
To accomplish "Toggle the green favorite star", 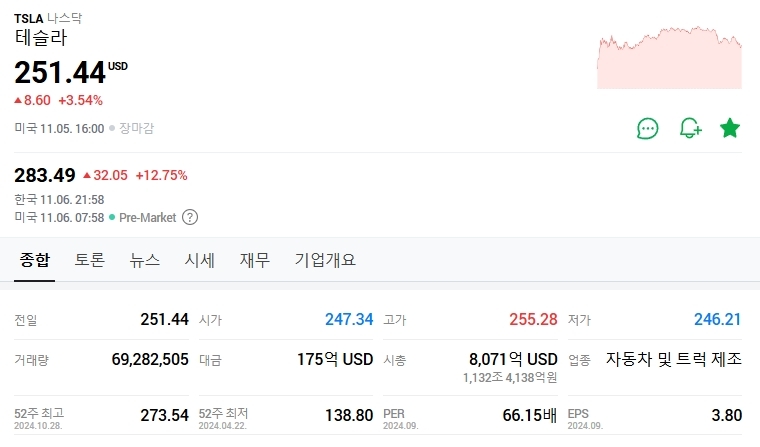I will [729, 128].
